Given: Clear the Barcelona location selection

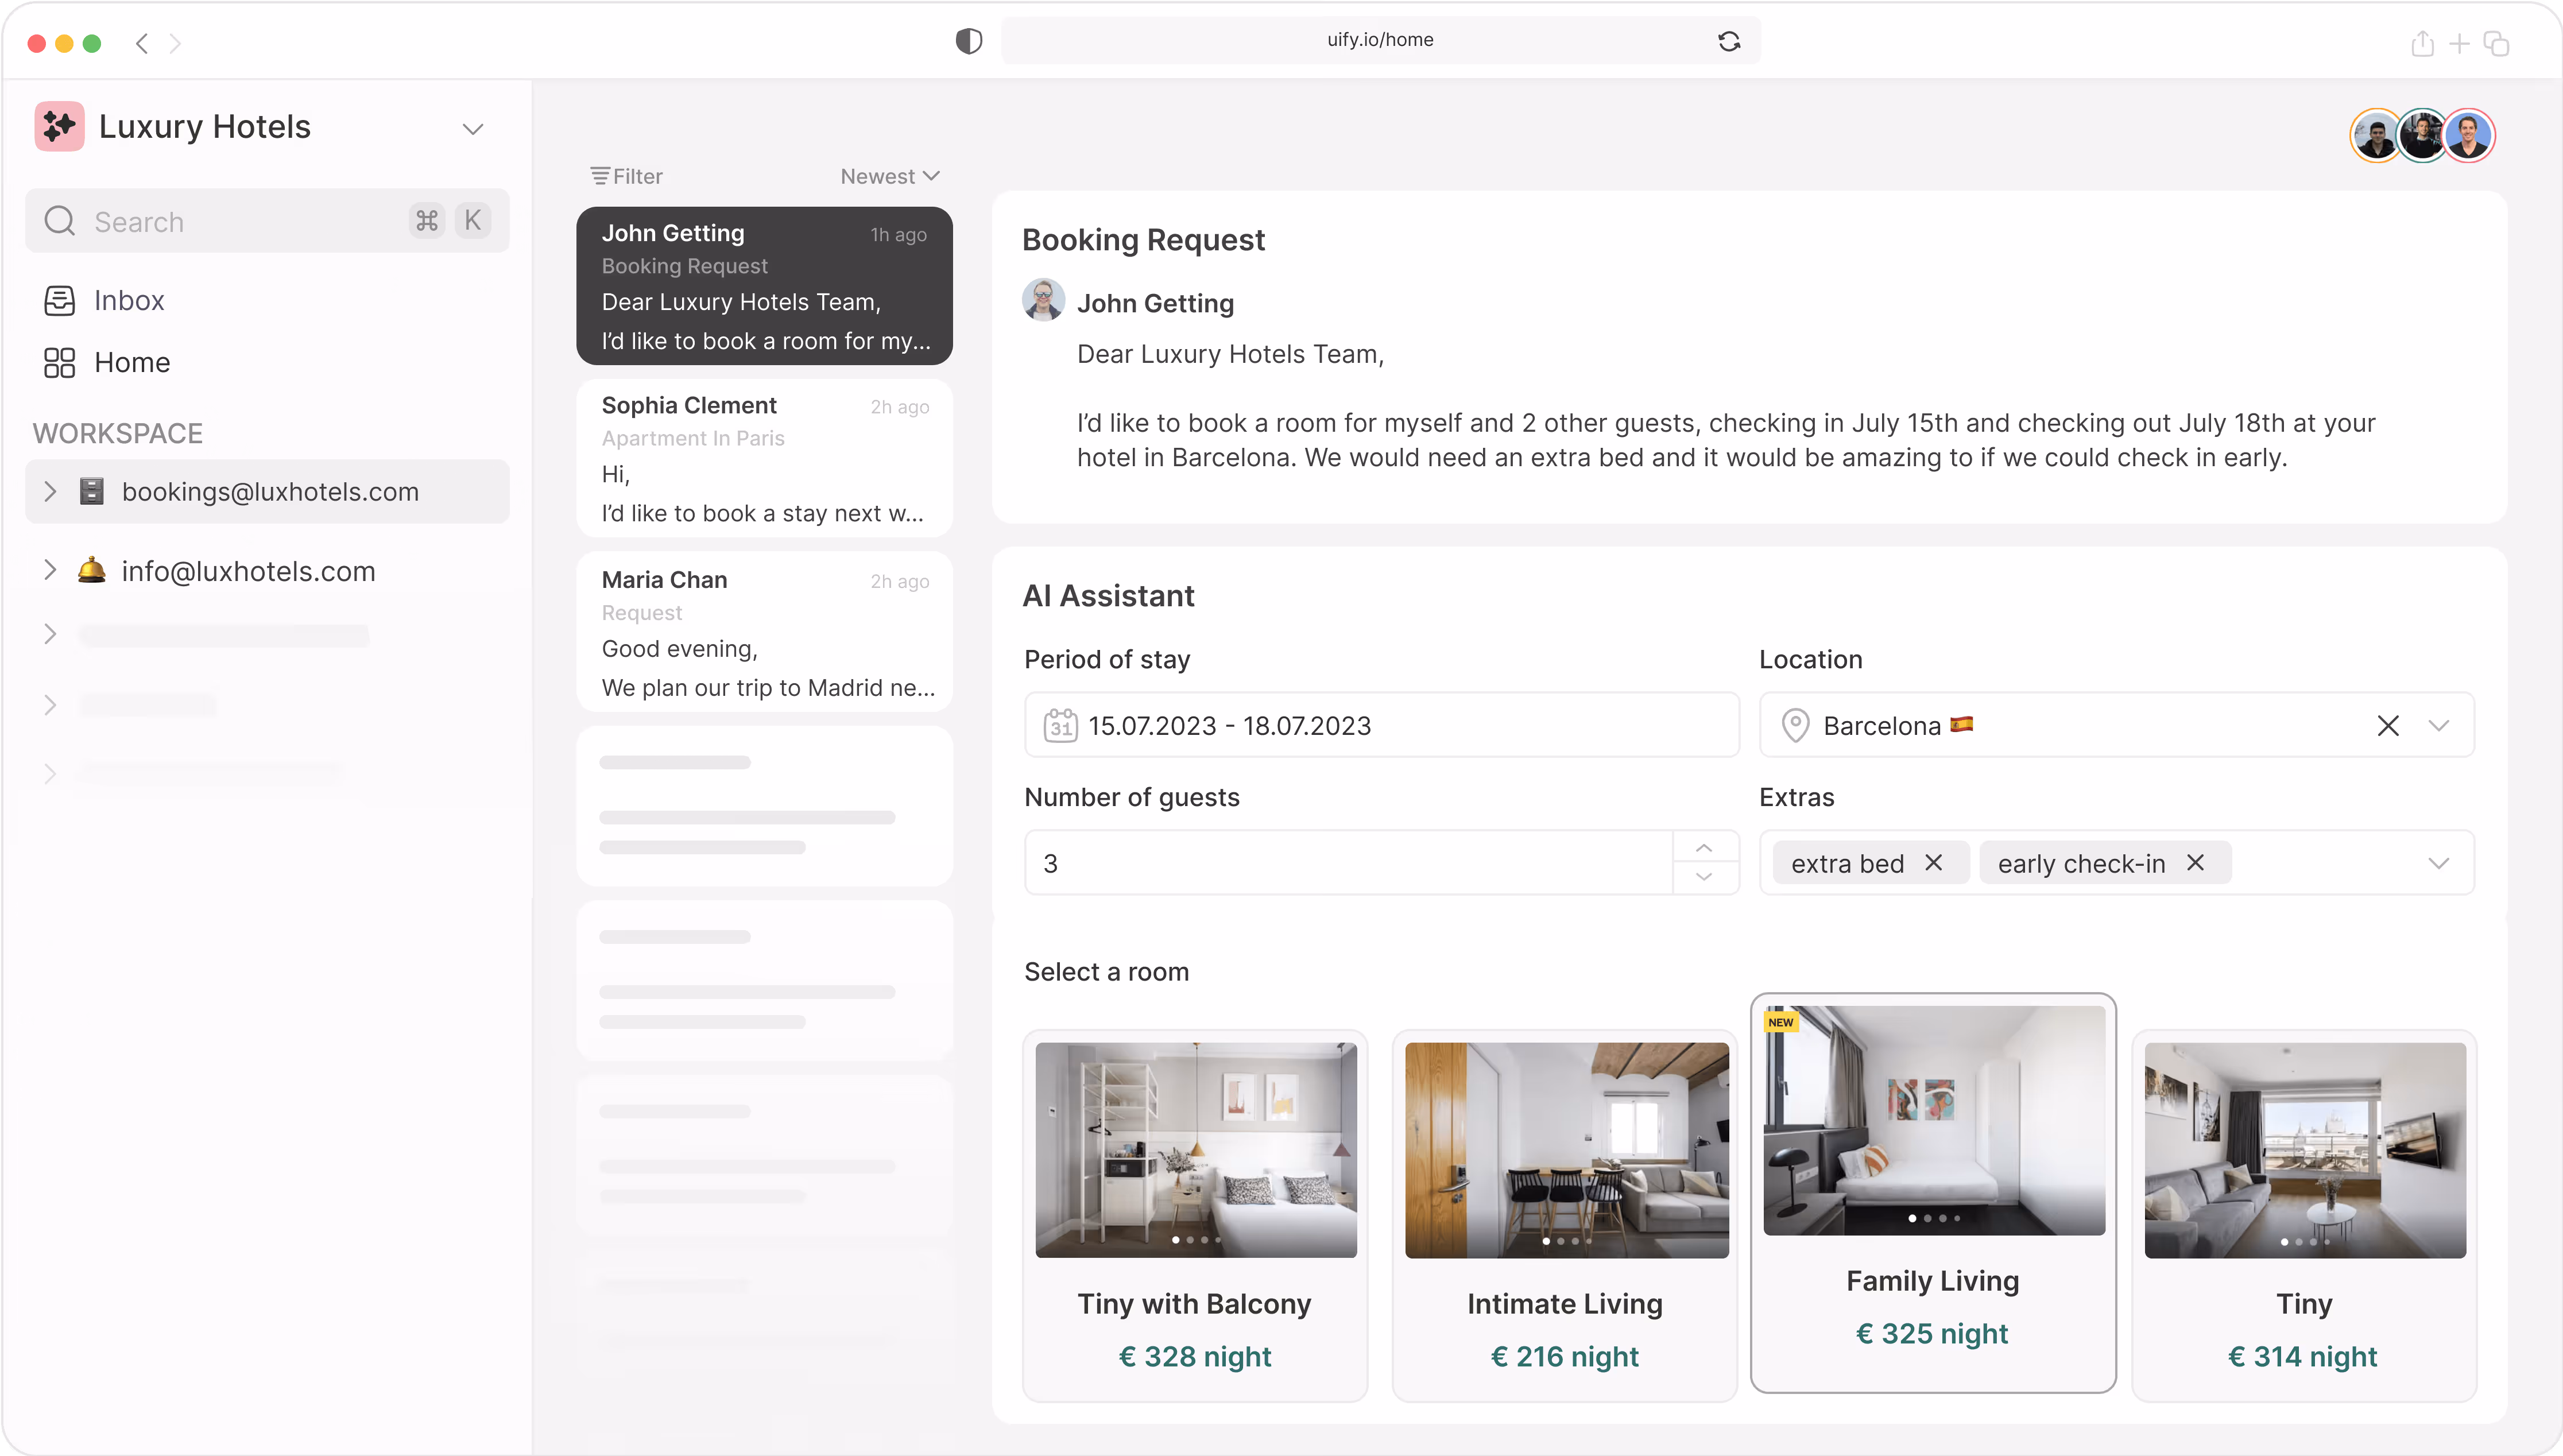Looking at the screenshot, I should point(2387,725).
